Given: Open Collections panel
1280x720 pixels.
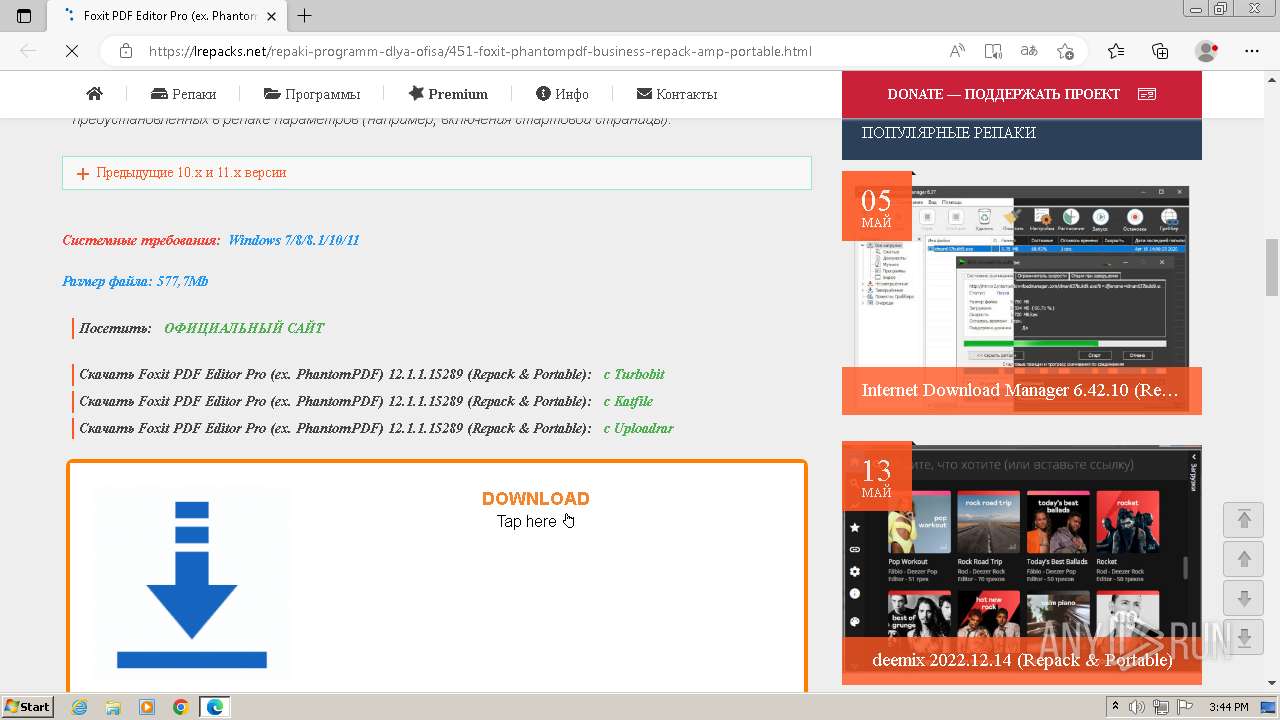Looking at the screenshot, I should click(1160, 51).
